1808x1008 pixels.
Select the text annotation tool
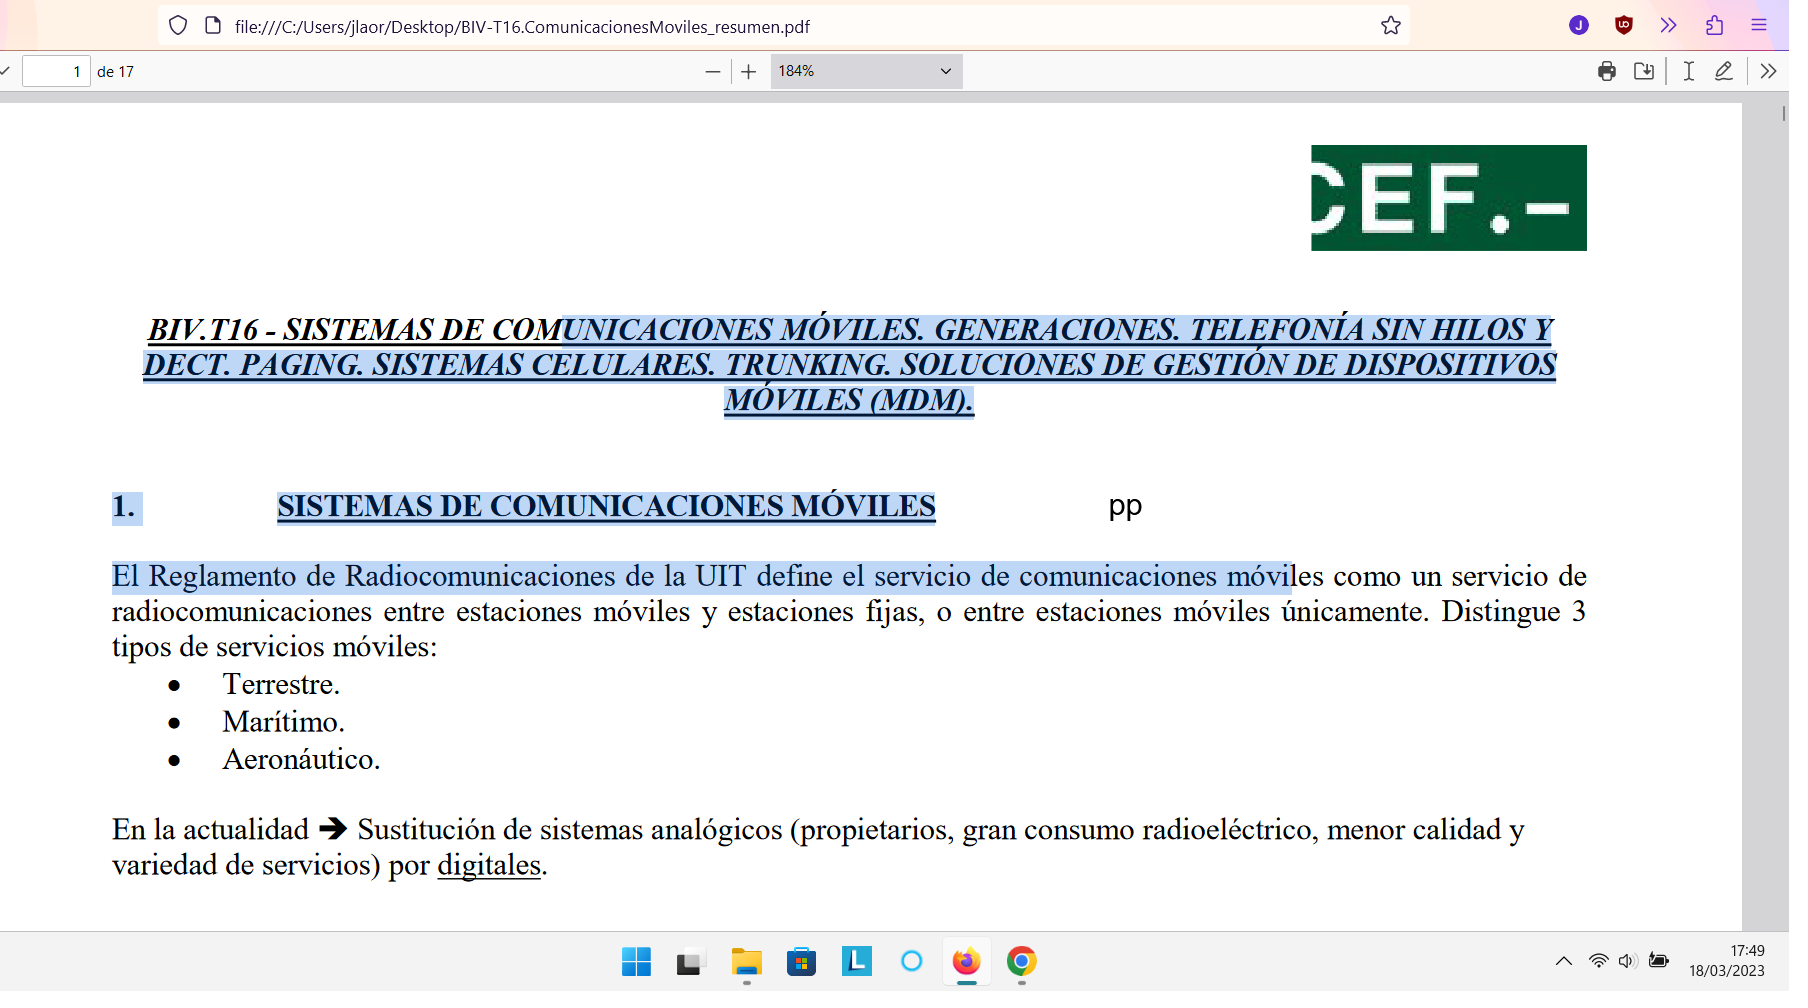point(1689,71)
